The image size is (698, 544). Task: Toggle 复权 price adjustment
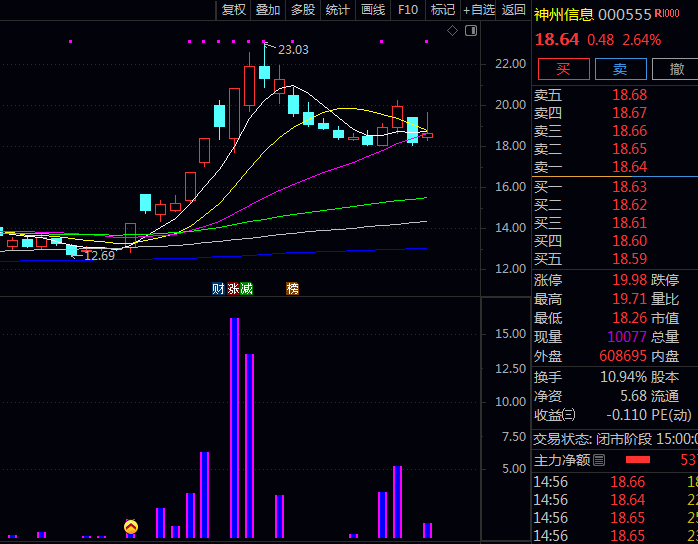coord(234,10)
